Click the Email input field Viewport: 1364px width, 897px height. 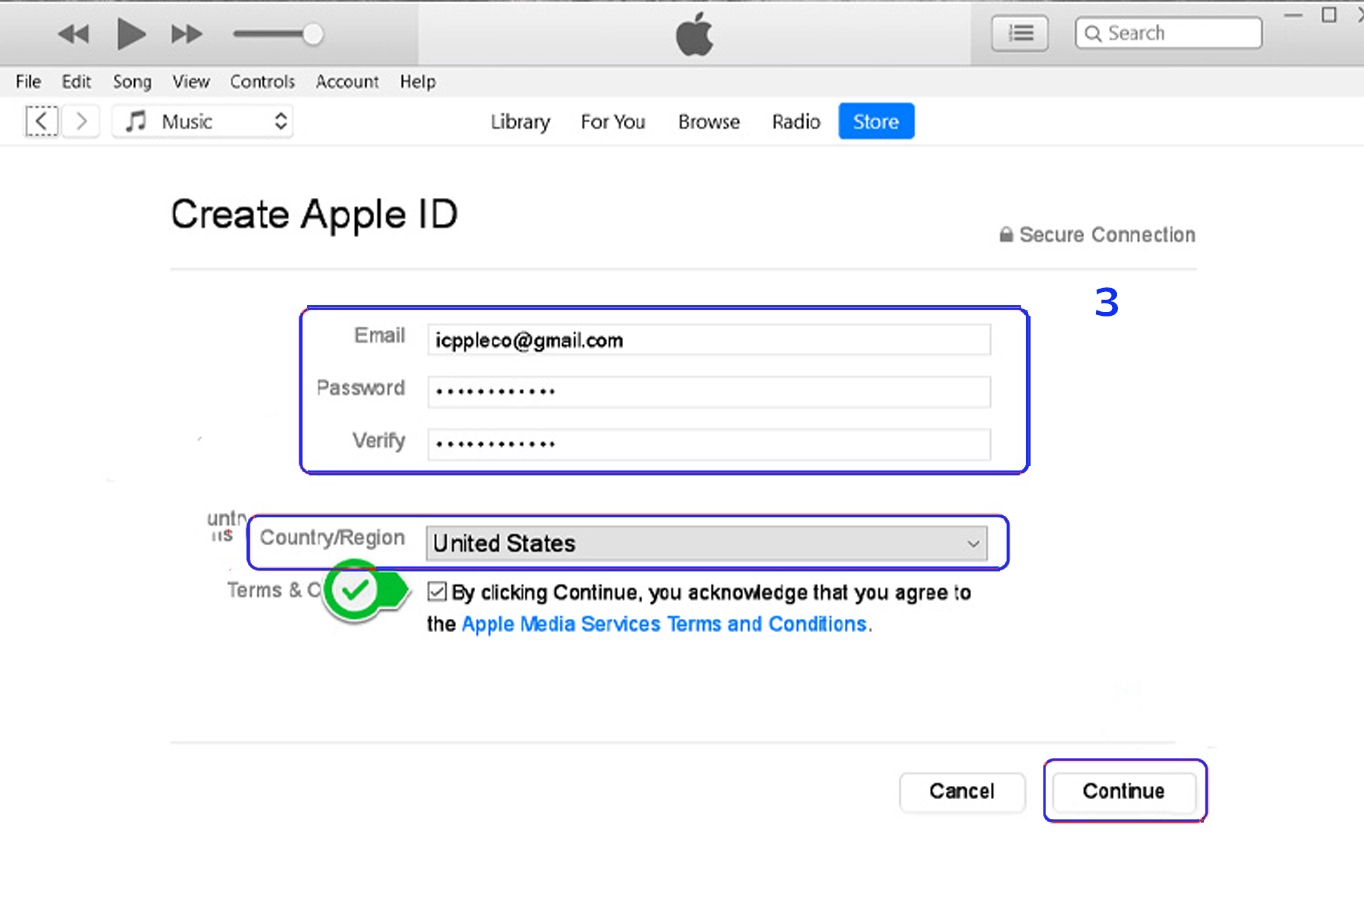(x=709, y=340)
